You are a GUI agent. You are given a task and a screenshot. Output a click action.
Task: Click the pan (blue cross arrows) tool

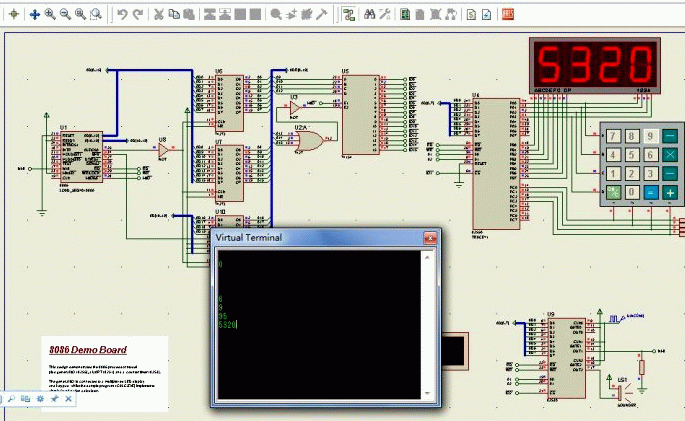point(35,14)
